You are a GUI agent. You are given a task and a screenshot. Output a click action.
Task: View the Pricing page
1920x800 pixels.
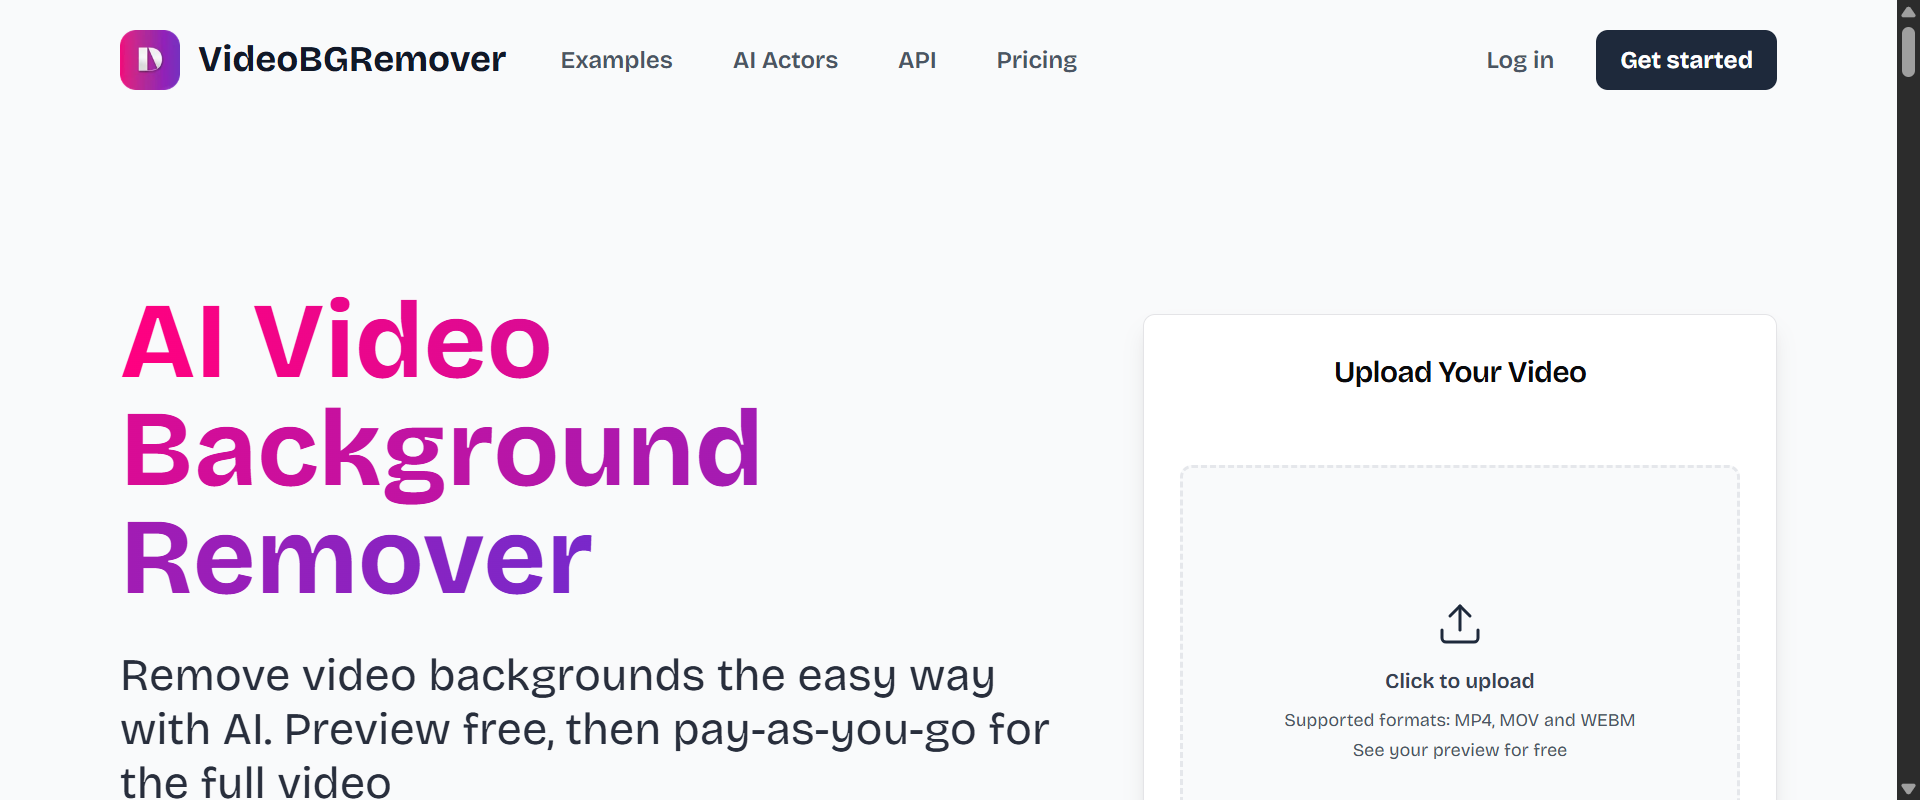[x=1036, y=60]
